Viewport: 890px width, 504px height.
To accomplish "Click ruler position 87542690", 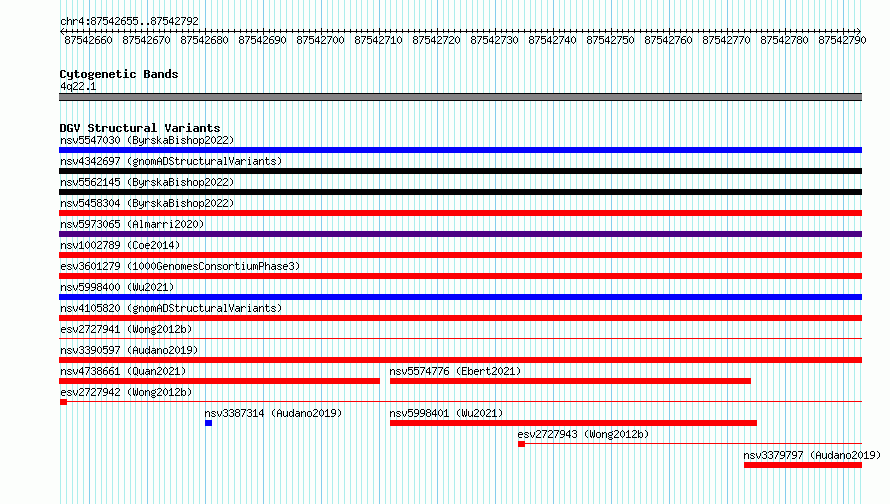I will (262, 40).
